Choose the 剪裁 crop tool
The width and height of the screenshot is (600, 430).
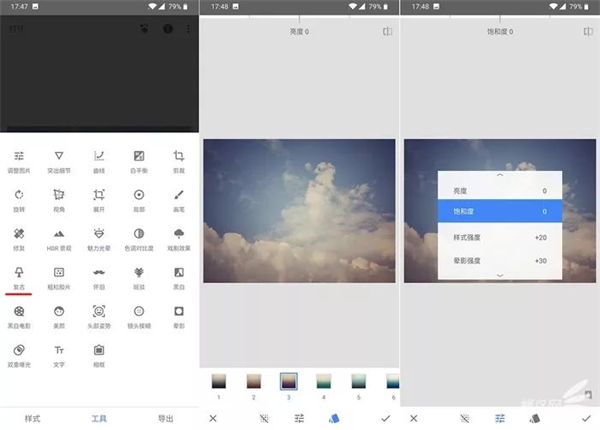(x=179, y=162)
